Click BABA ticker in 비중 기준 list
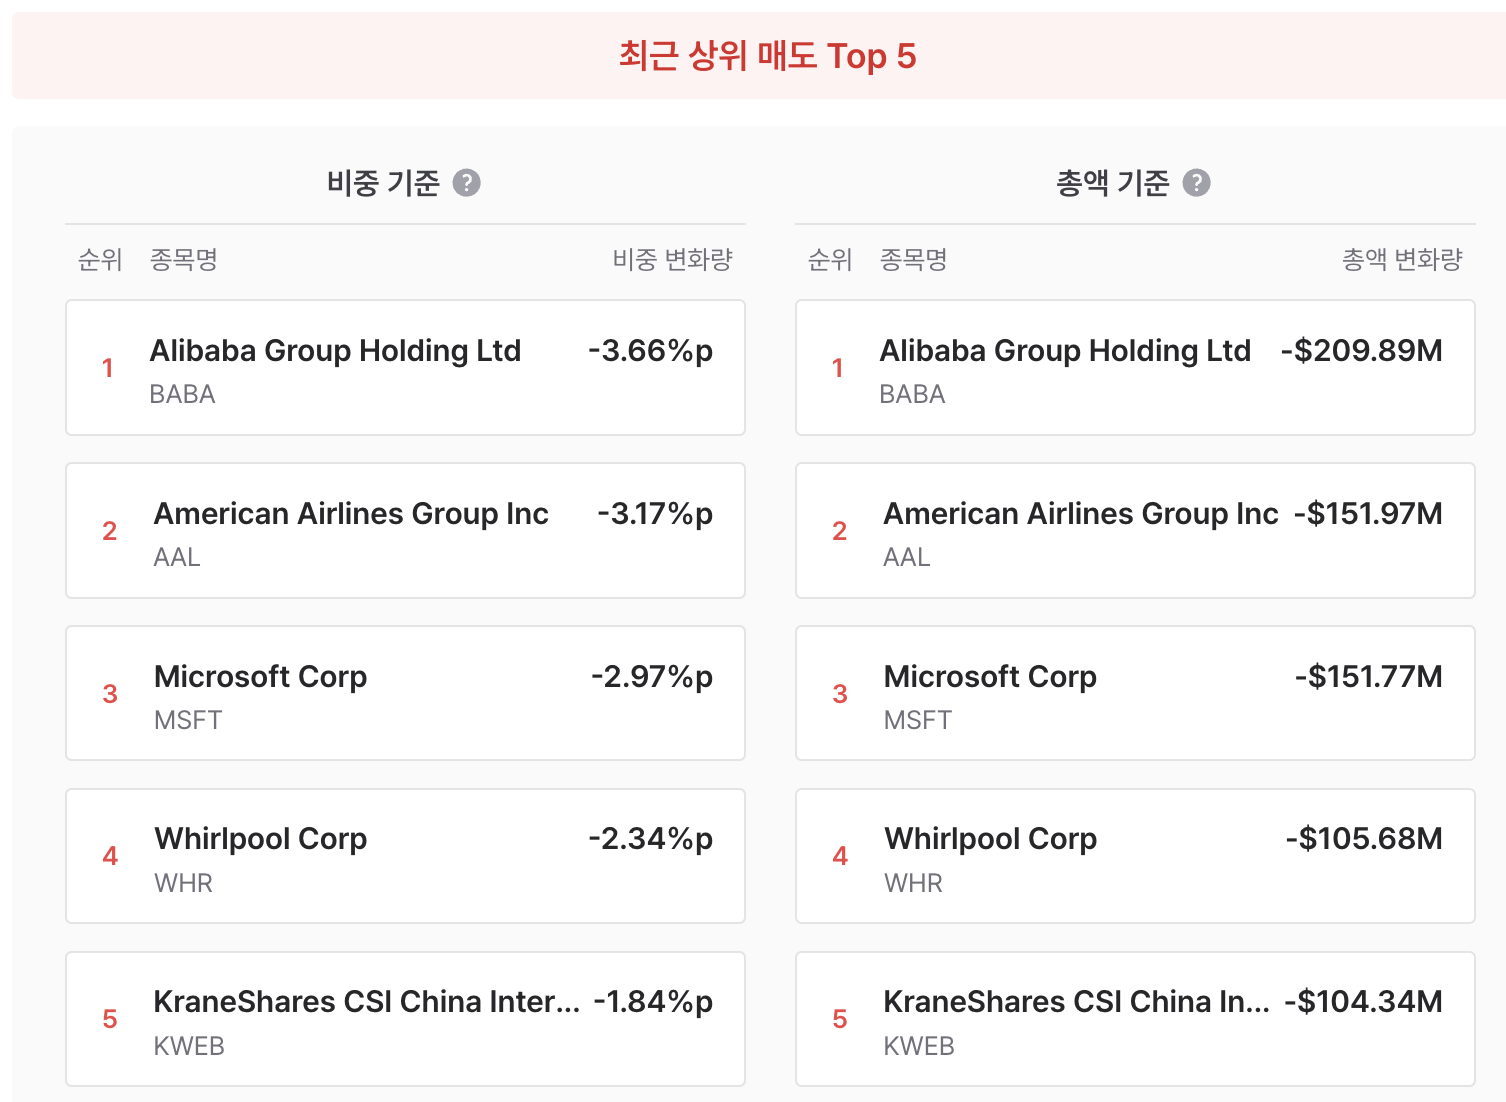This screenshot has width=1506, height=1102. click(x=182, y=394)
